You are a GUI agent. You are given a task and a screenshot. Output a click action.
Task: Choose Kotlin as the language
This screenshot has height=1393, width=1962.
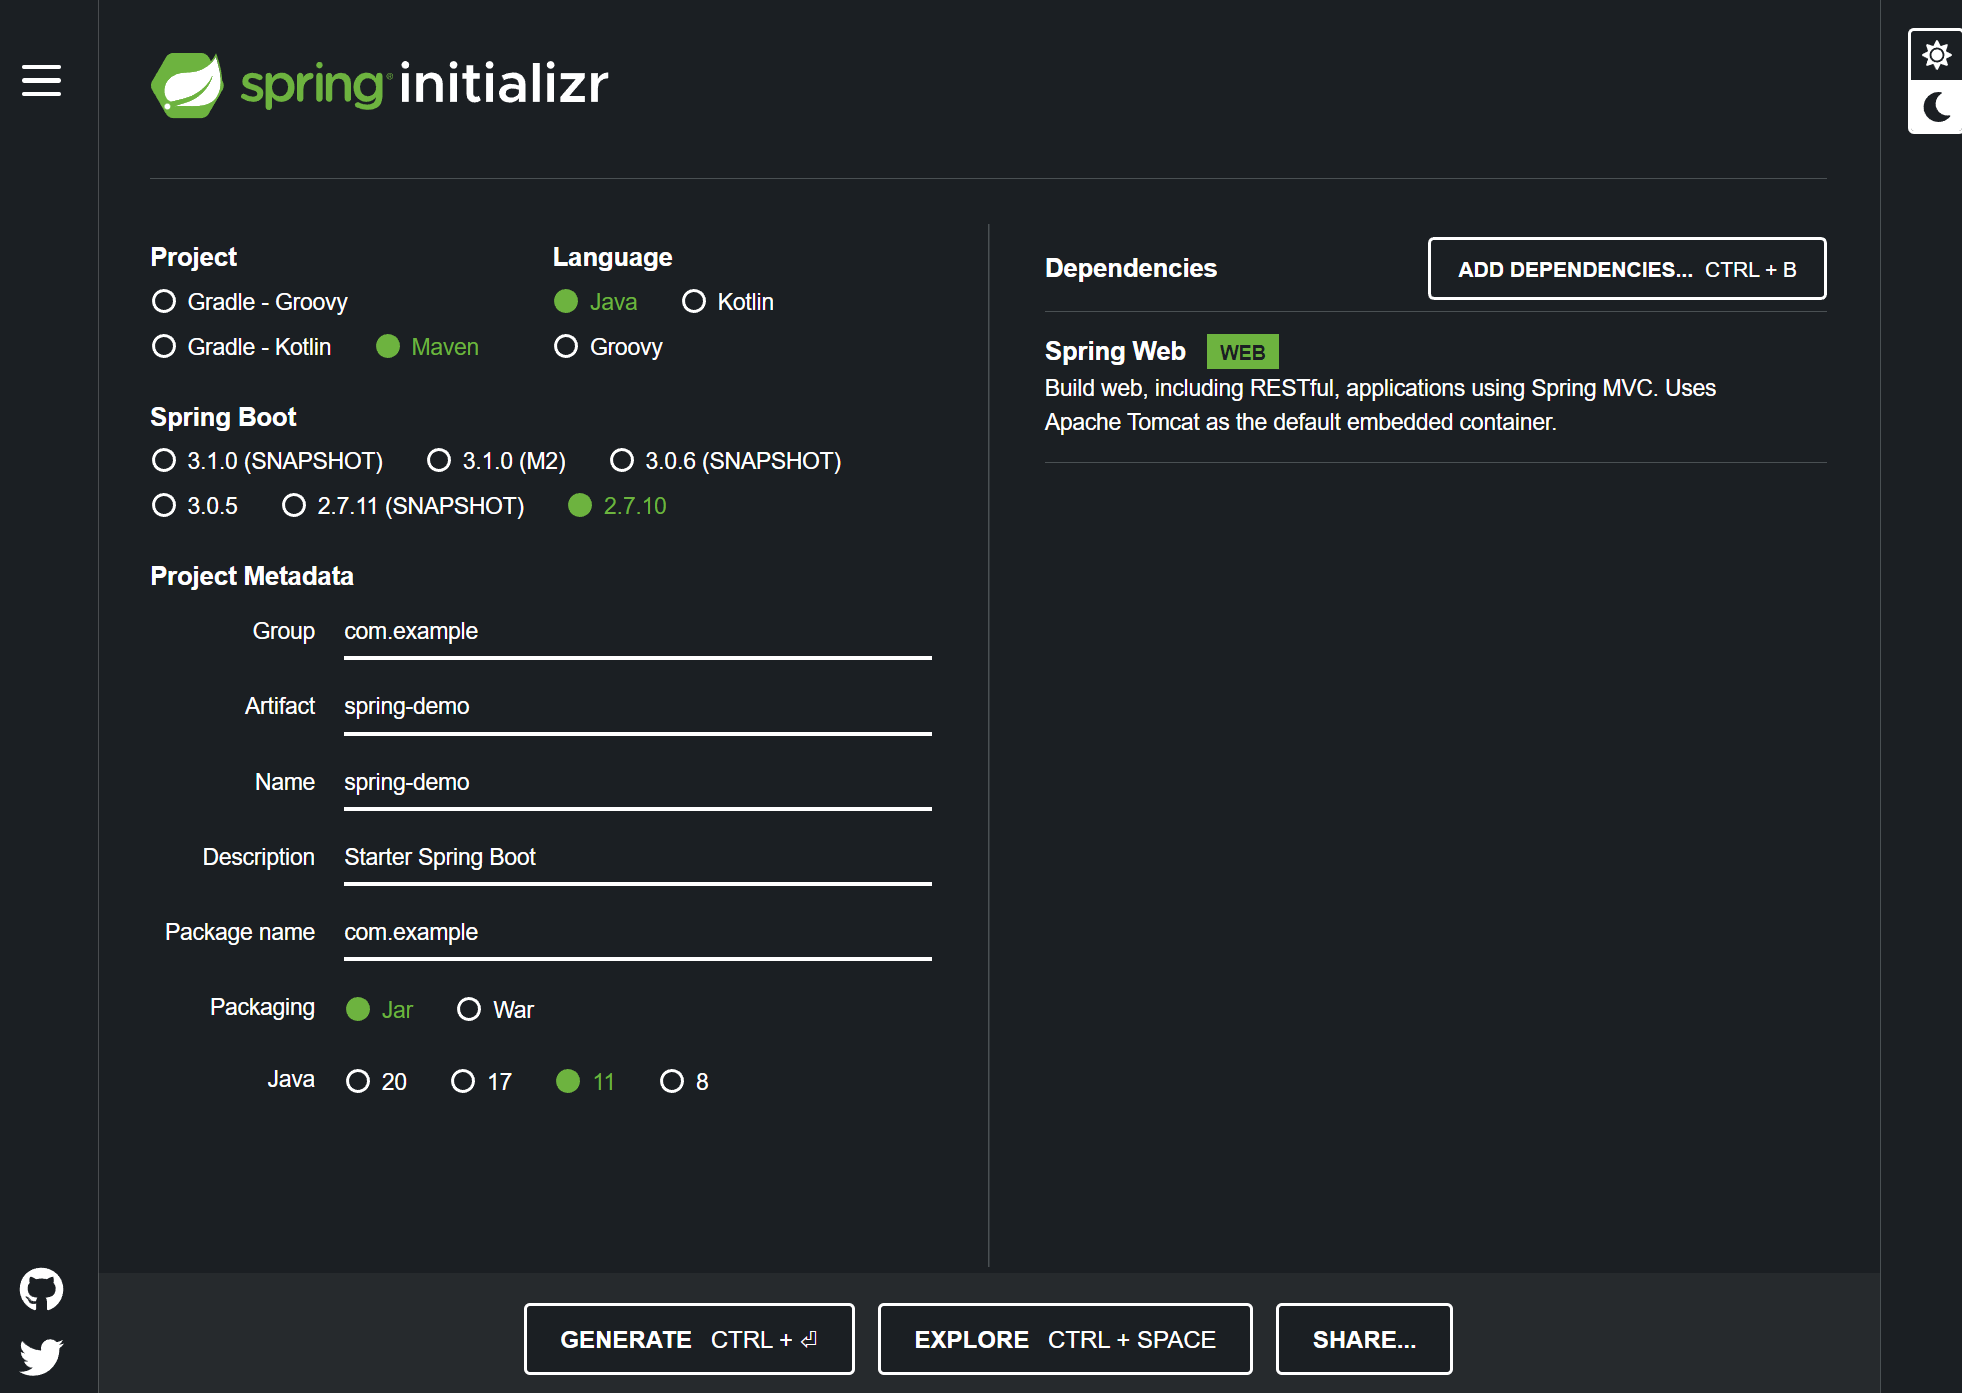coord(727,302)
